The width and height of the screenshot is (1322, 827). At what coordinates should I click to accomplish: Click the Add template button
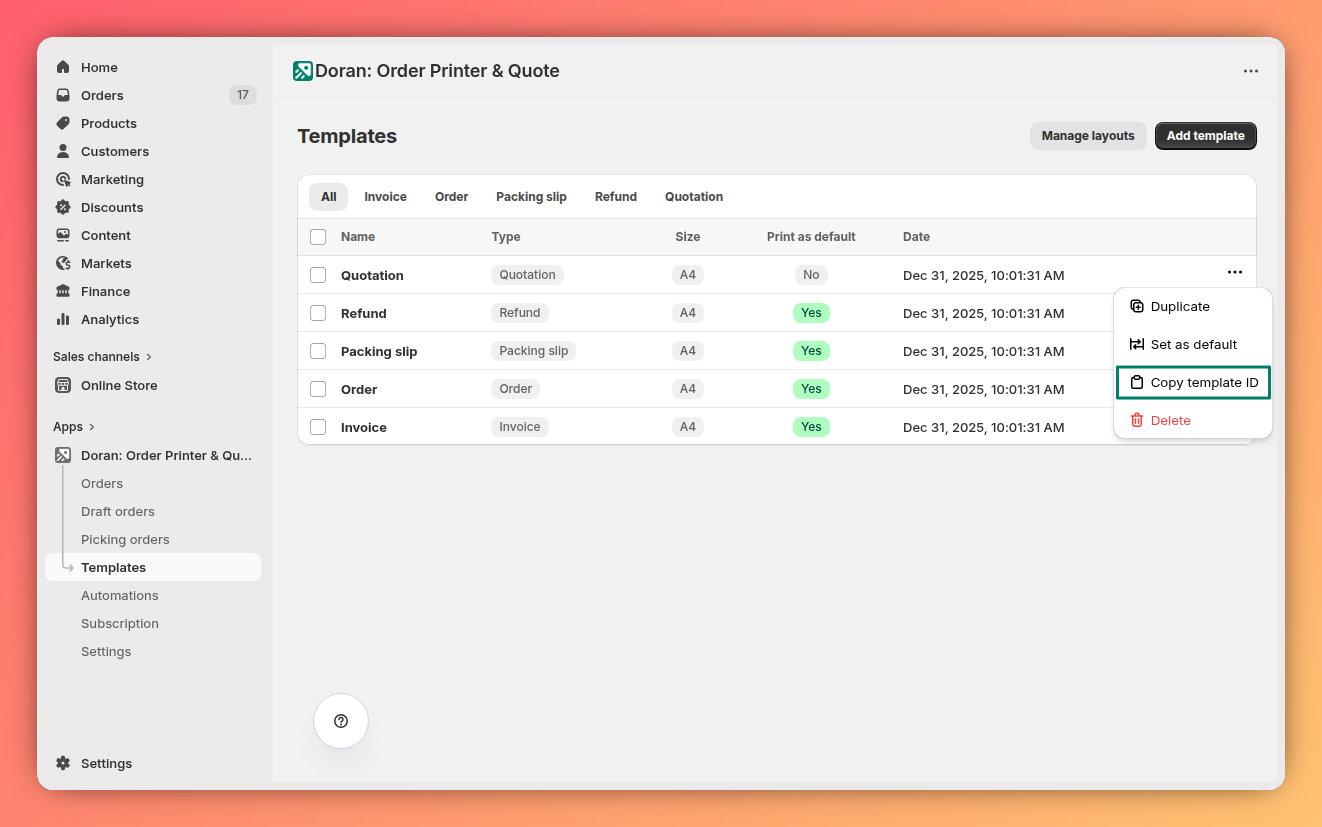point(1205,136)
